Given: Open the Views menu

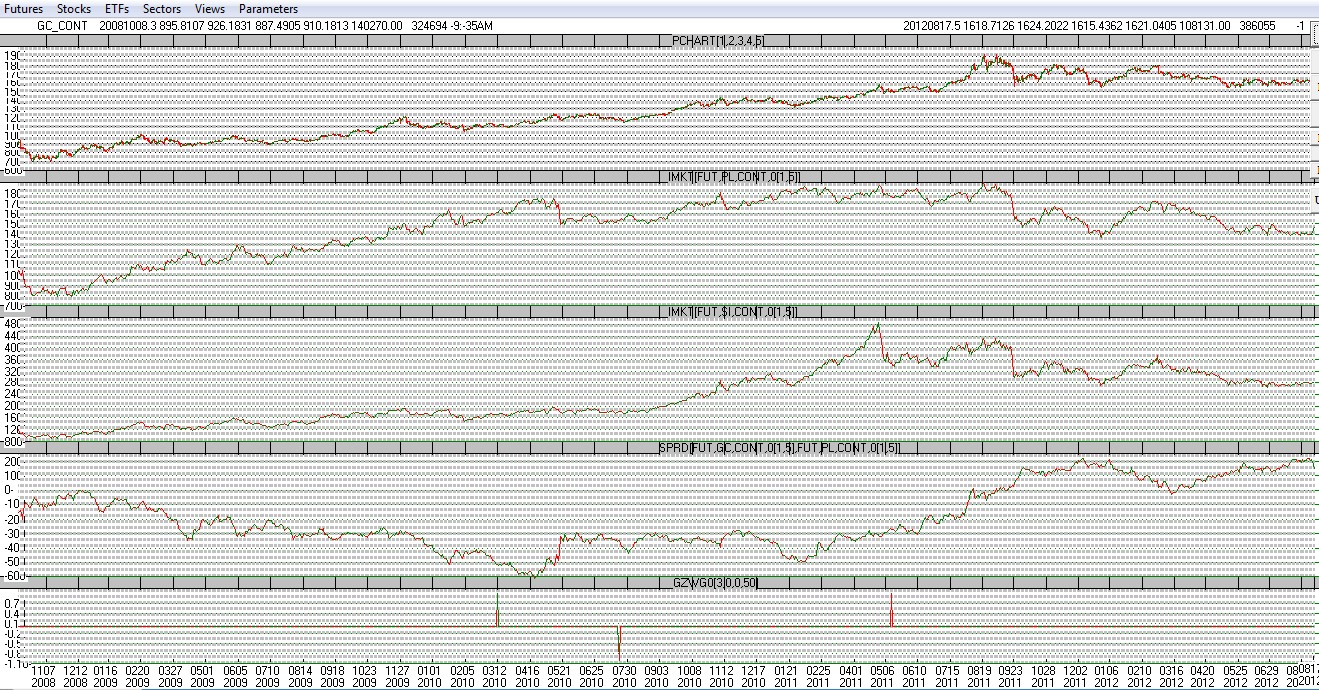Looking at the screenshot, I should pos(210,9).
